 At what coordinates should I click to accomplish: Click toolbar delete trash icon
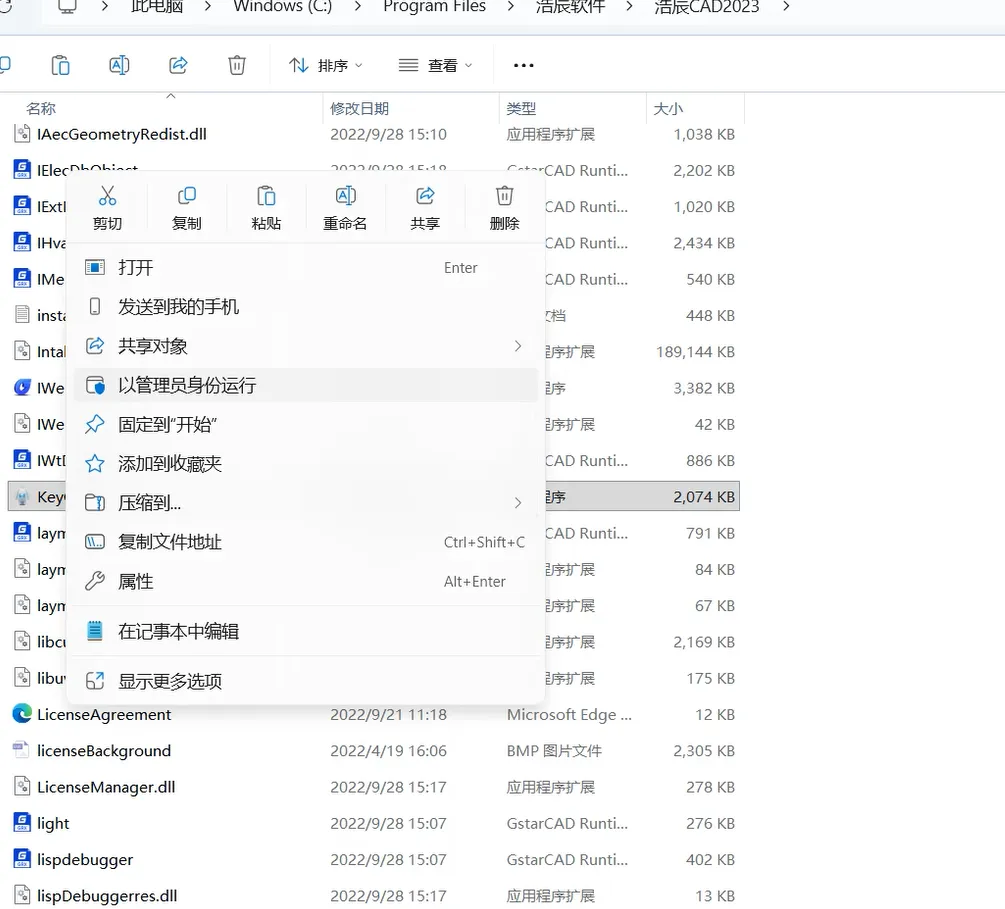[x=237, y=65]
